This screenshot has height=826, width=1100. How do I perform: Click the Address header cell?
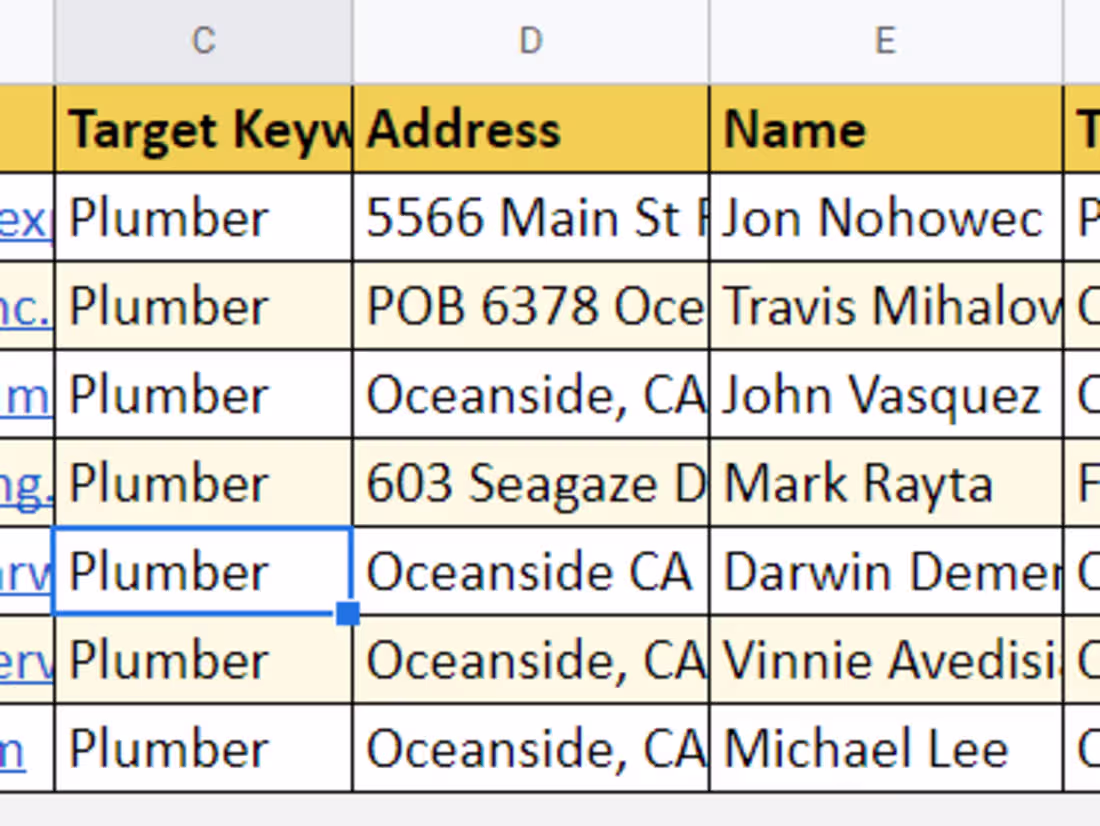pyautogui.click(x=530, y=130)
